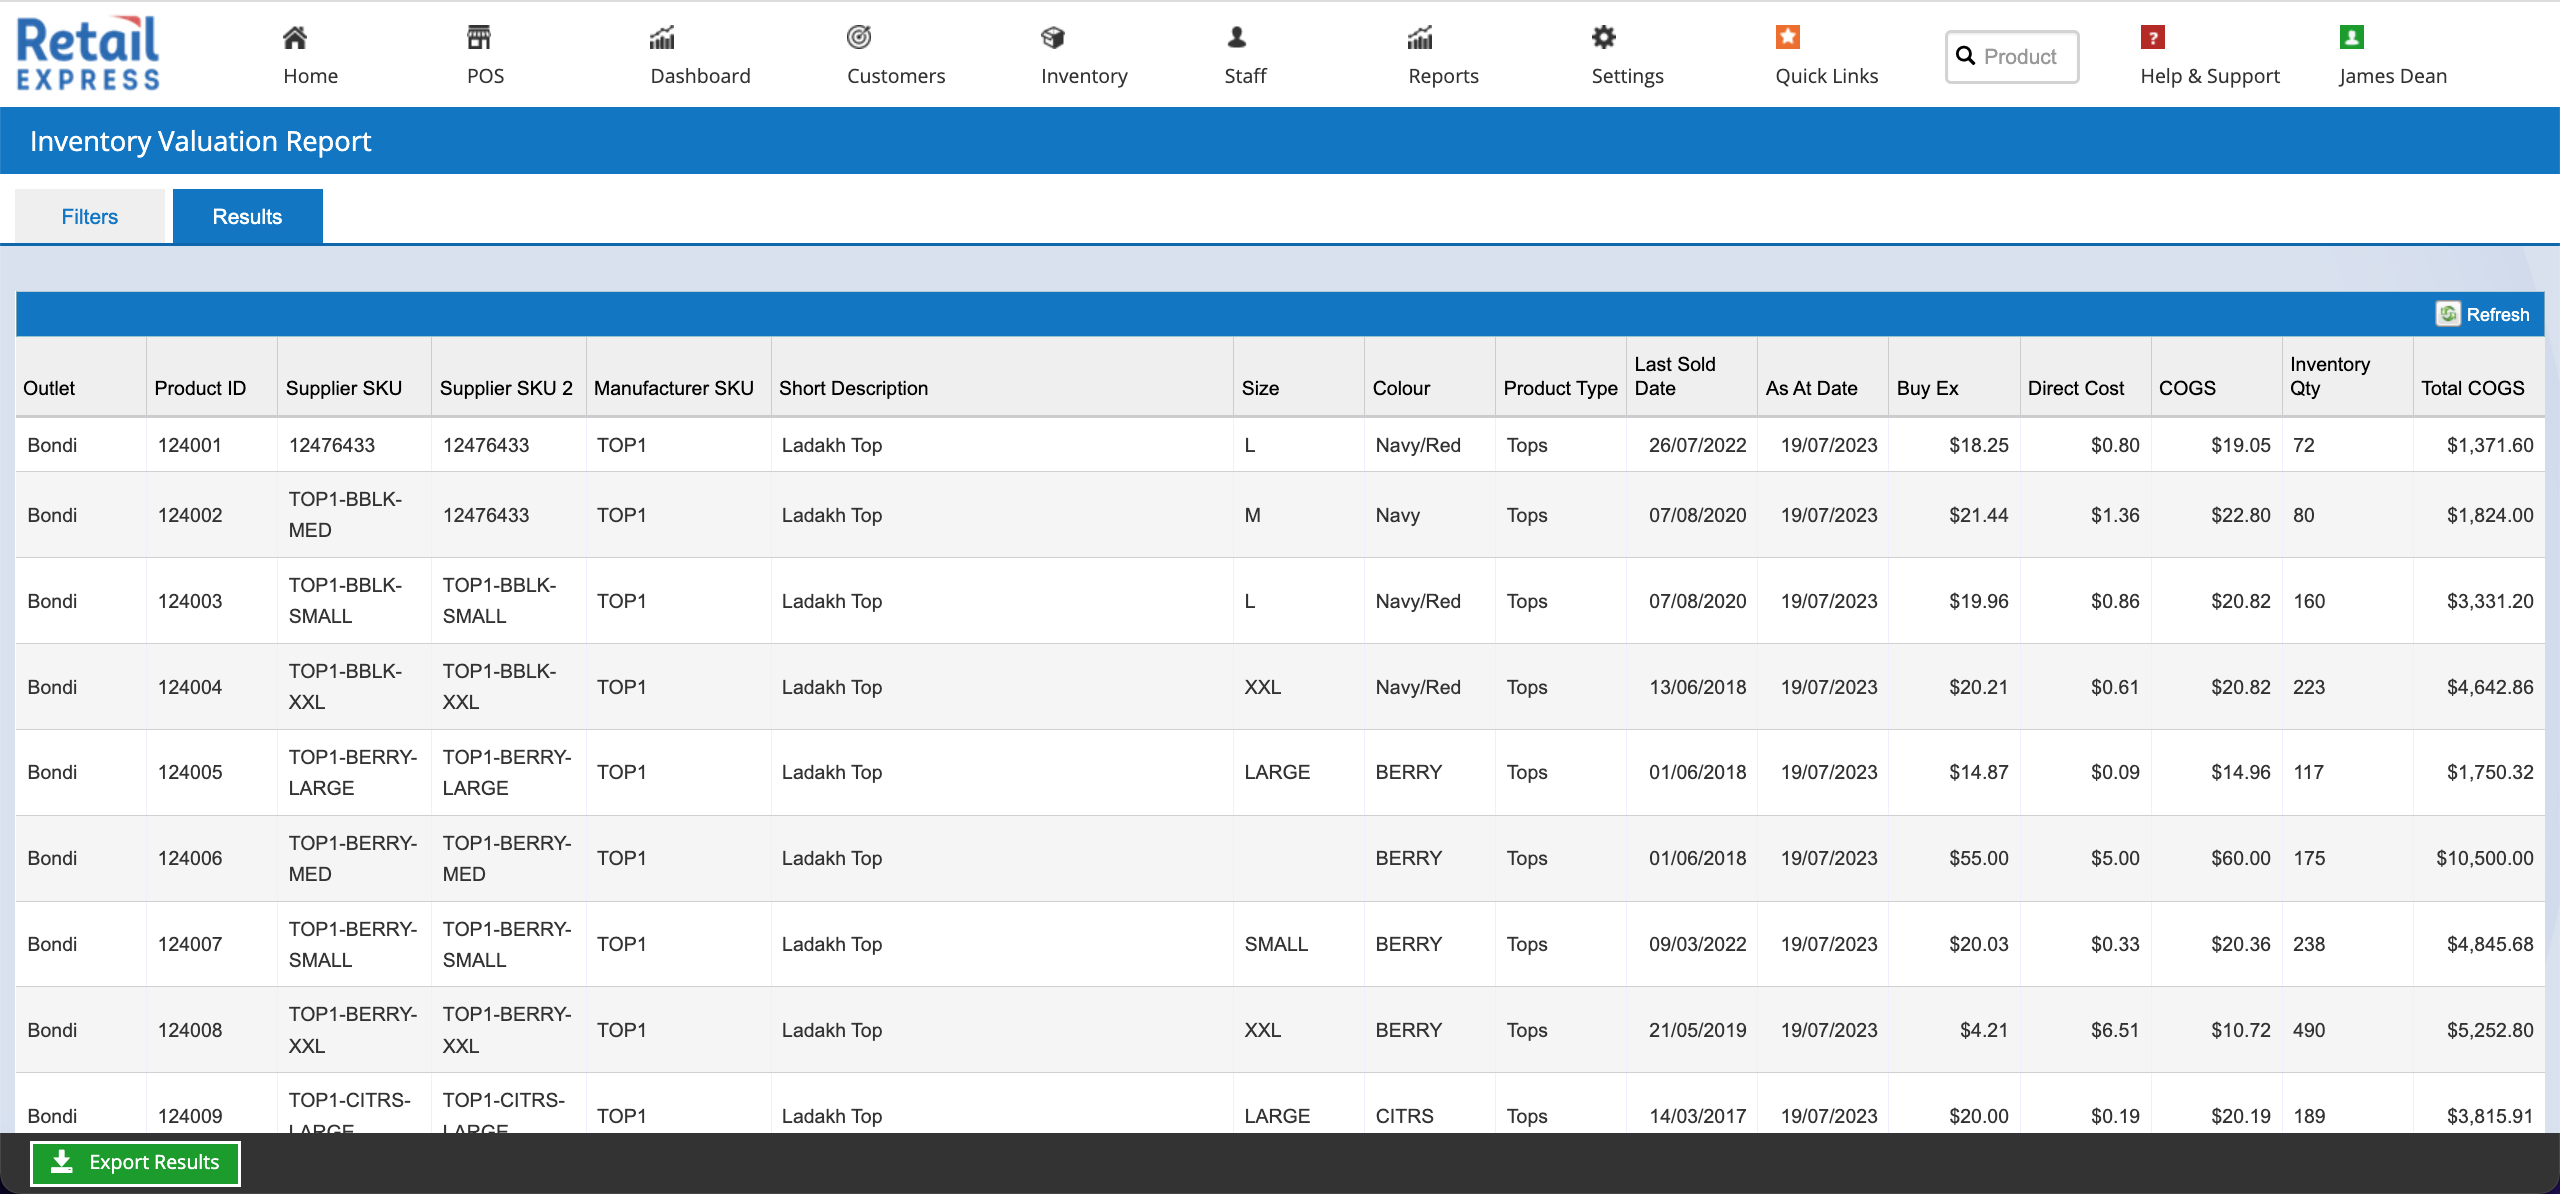Open the Customers menu label
The height and width of the screenshot is (1194, 2560).
896,76
